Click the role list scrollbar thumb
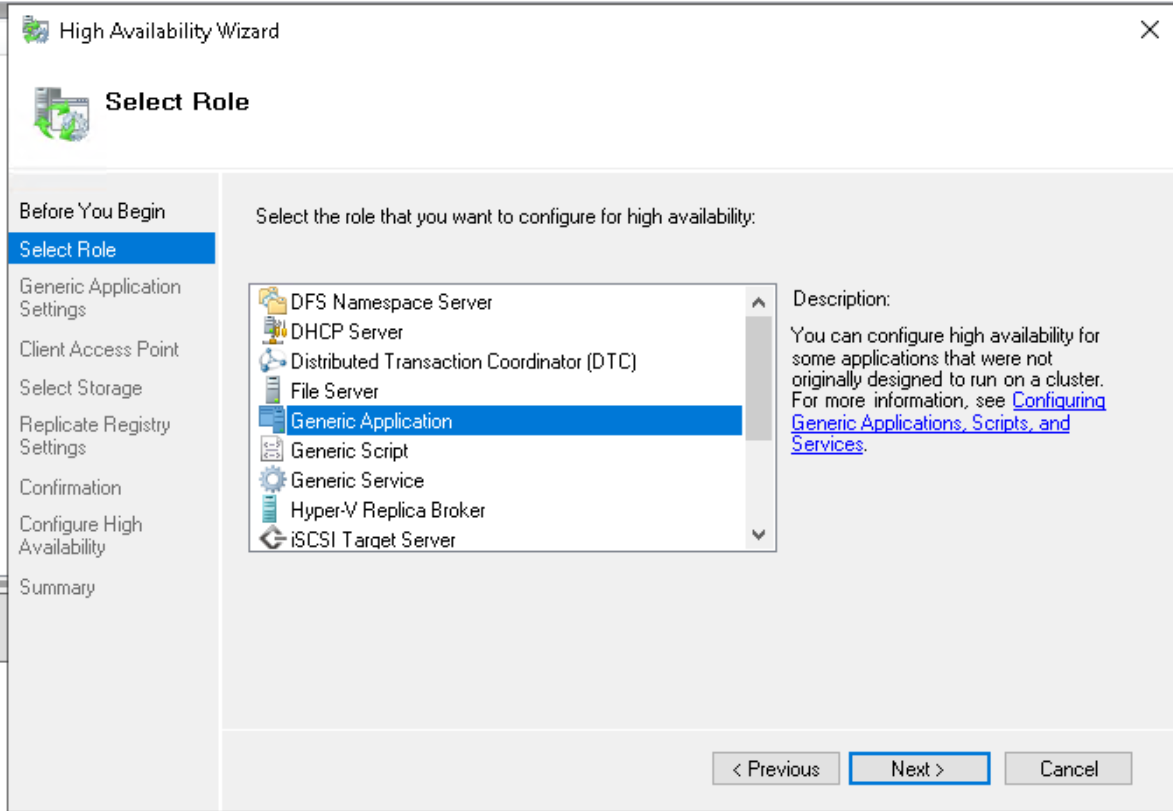 coord(759,376)
